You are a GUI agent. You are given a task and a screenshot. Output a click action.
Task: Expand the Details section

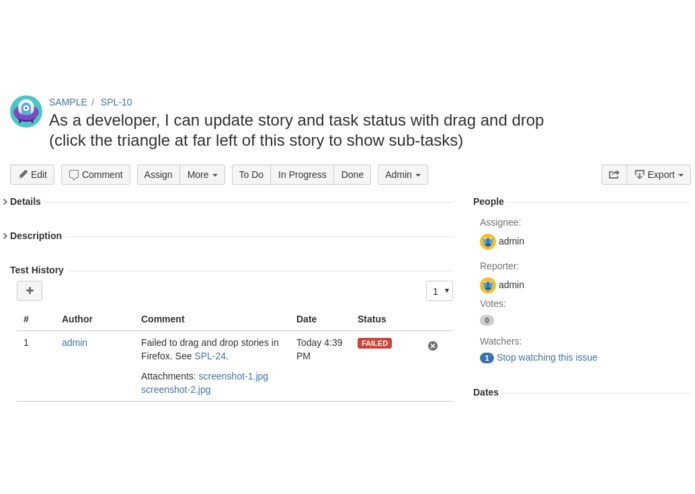[x=22, y=202]
